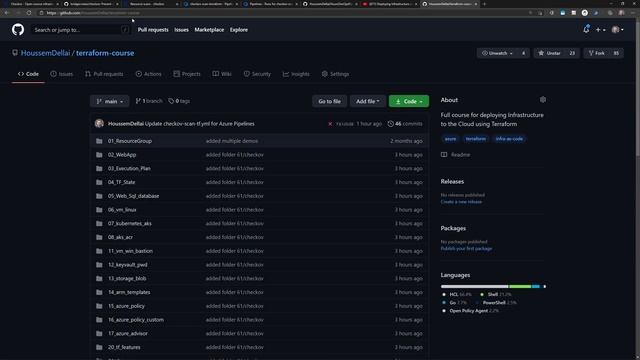View the 0 tags link
Viewport: 640px width, 360px height.
click(179, 101)
